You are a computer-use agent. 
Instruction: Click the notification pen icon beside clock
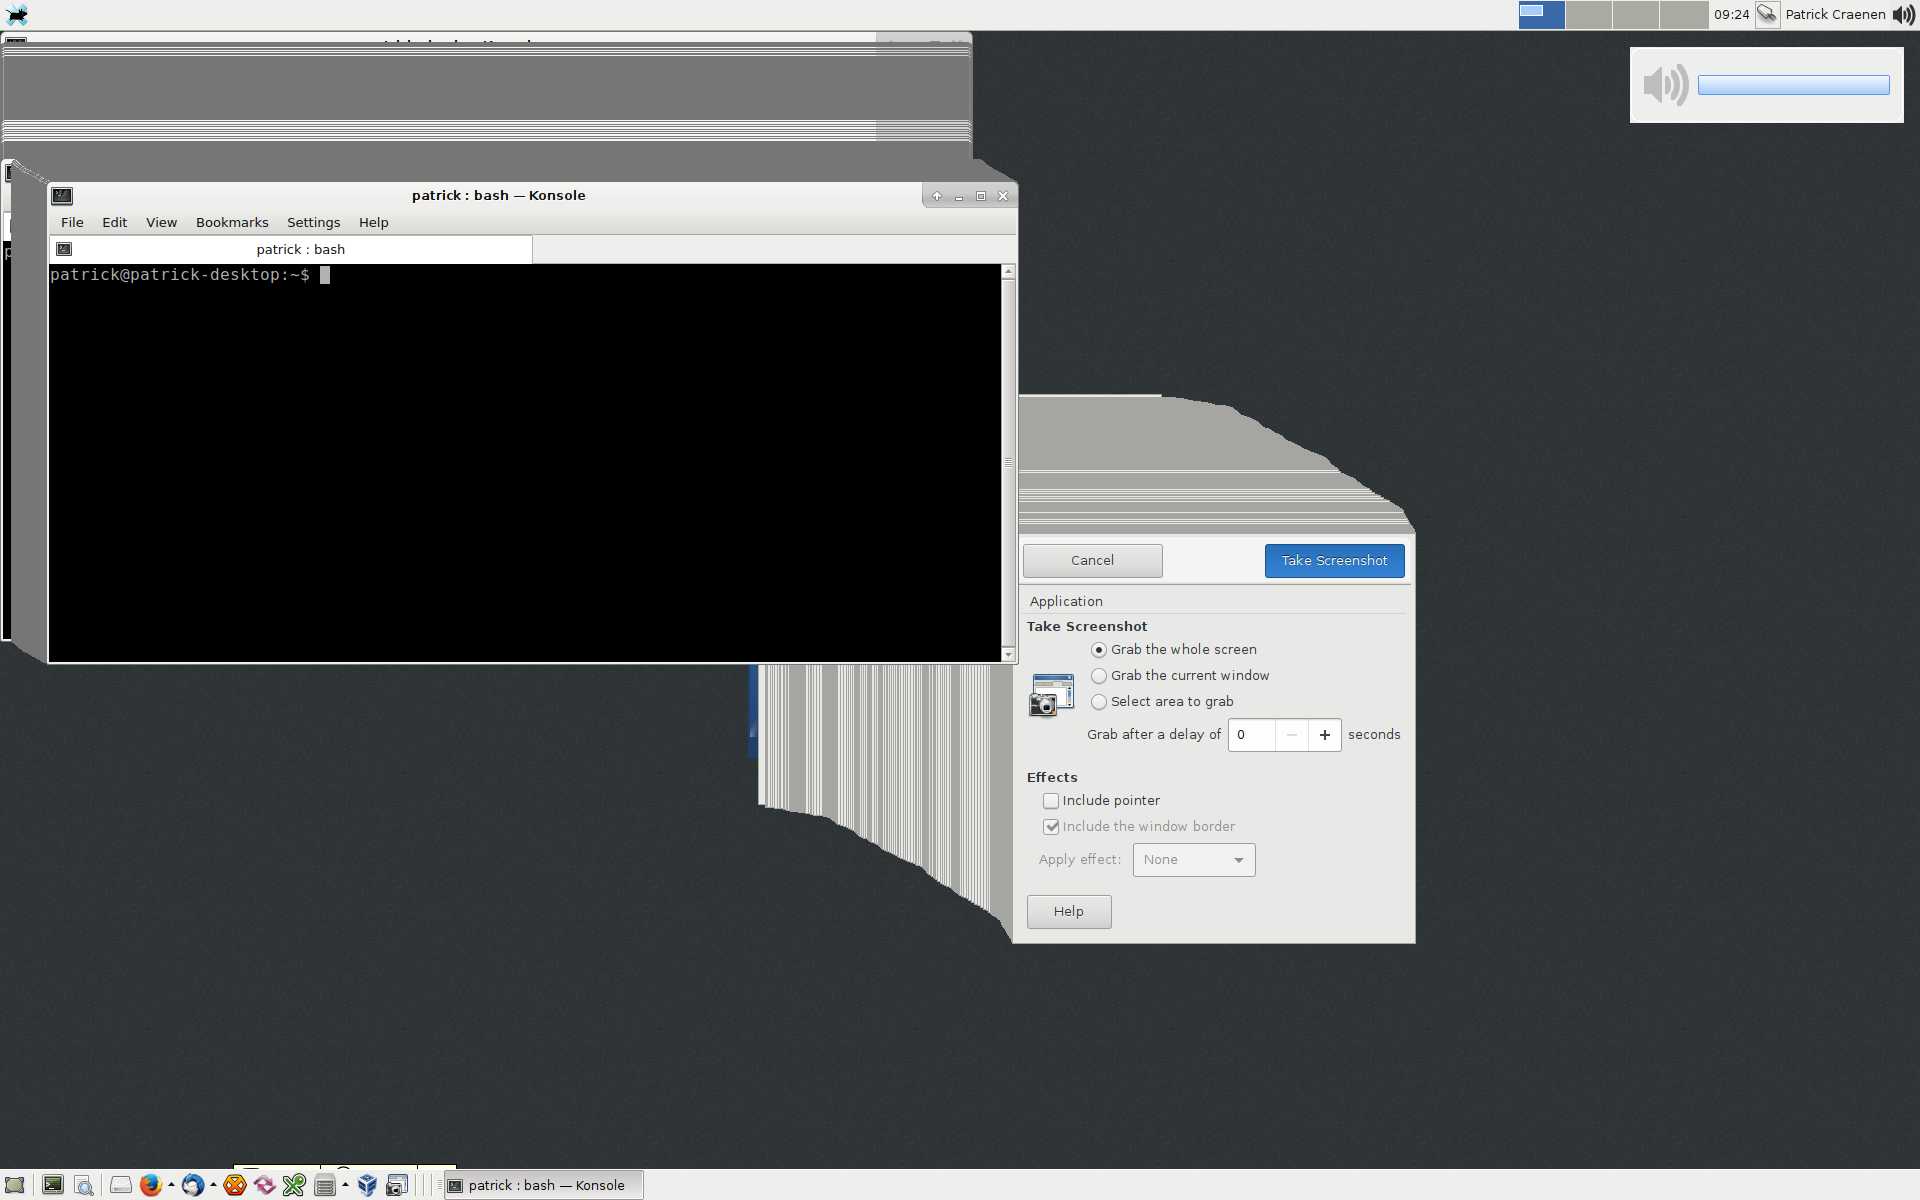1767,14
